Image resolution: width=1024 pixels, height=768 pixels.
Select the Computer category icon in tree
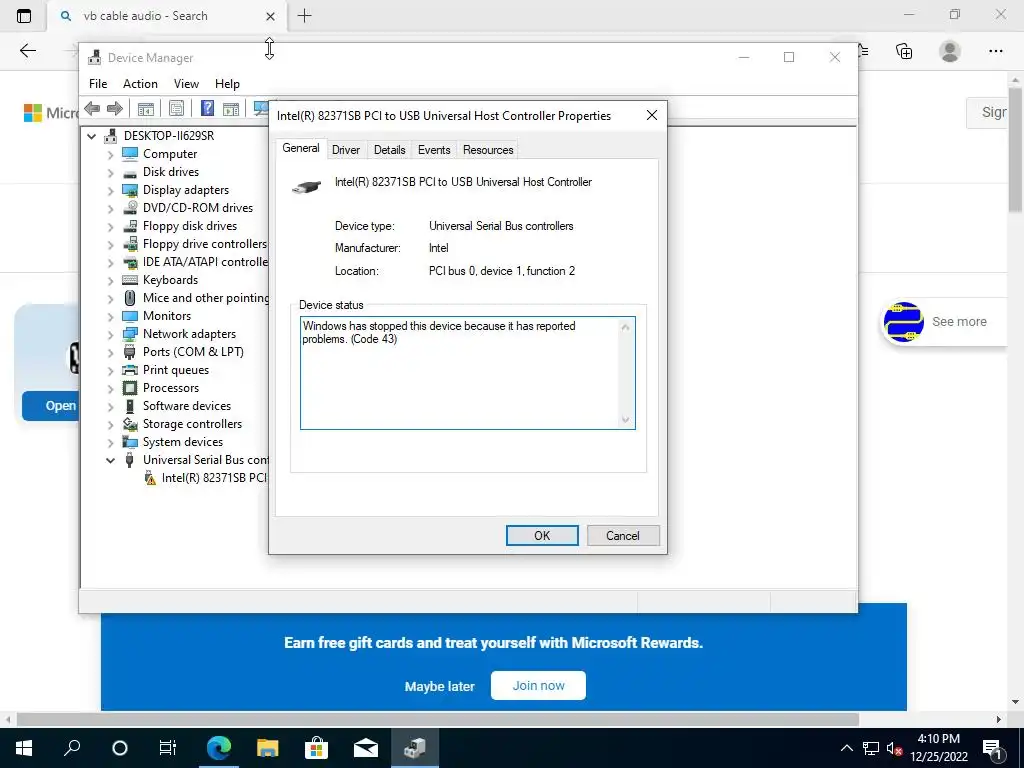130,153
